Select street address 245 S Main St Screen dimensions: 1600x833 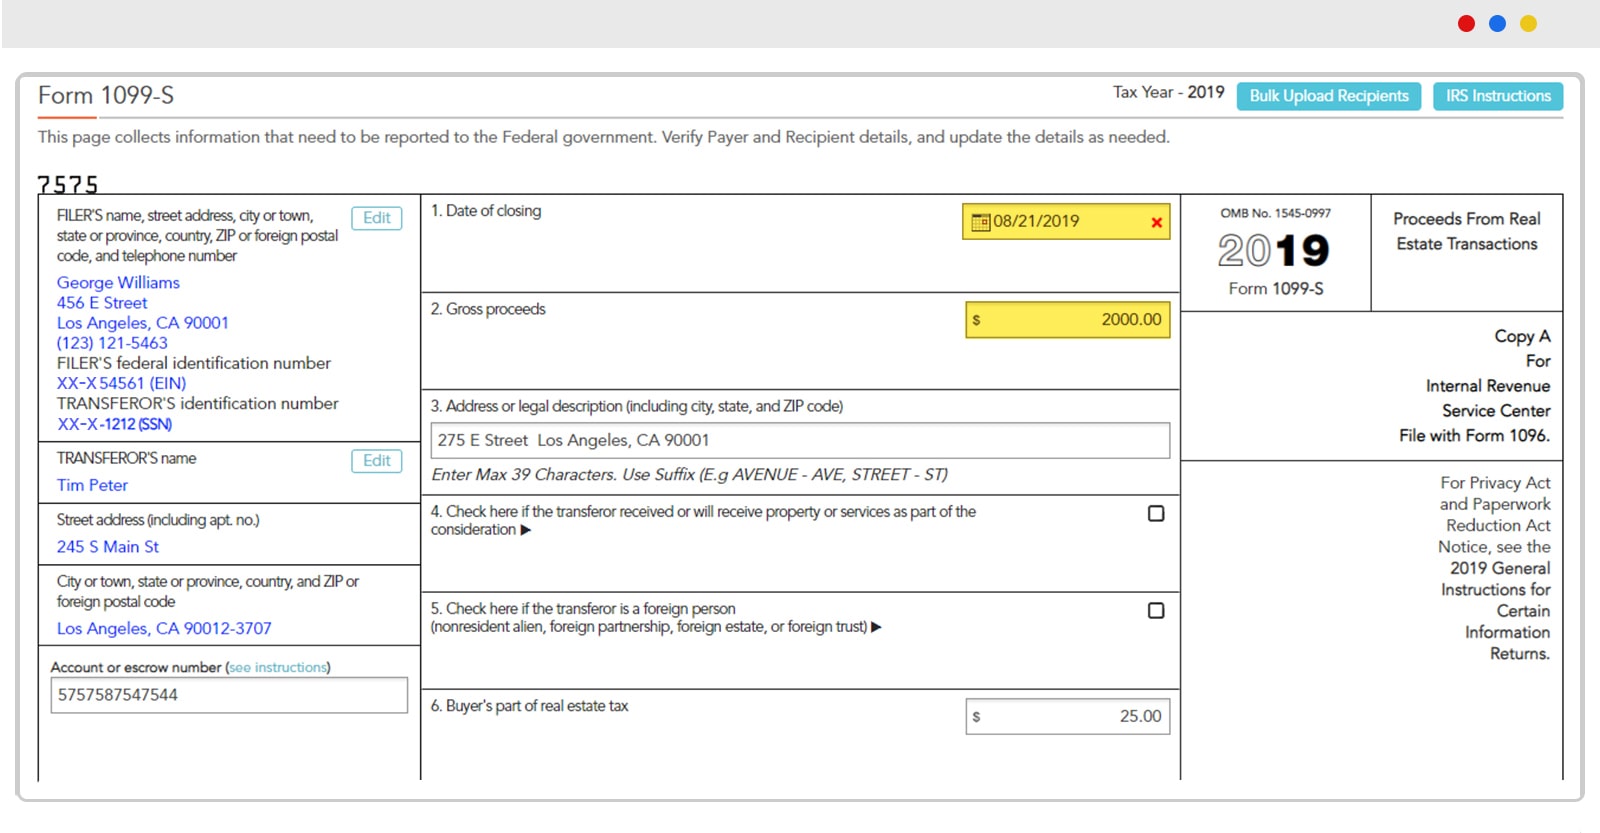coord(108,547)
